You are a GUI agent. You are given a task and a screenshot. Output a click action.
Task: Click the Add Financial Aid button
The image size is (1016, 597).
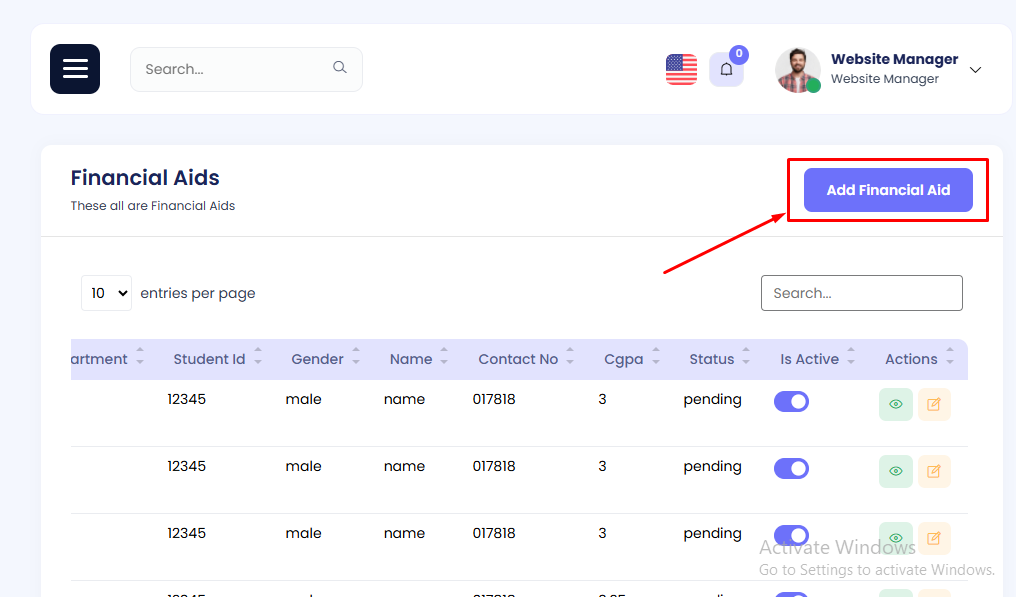(x=888, y=190)
